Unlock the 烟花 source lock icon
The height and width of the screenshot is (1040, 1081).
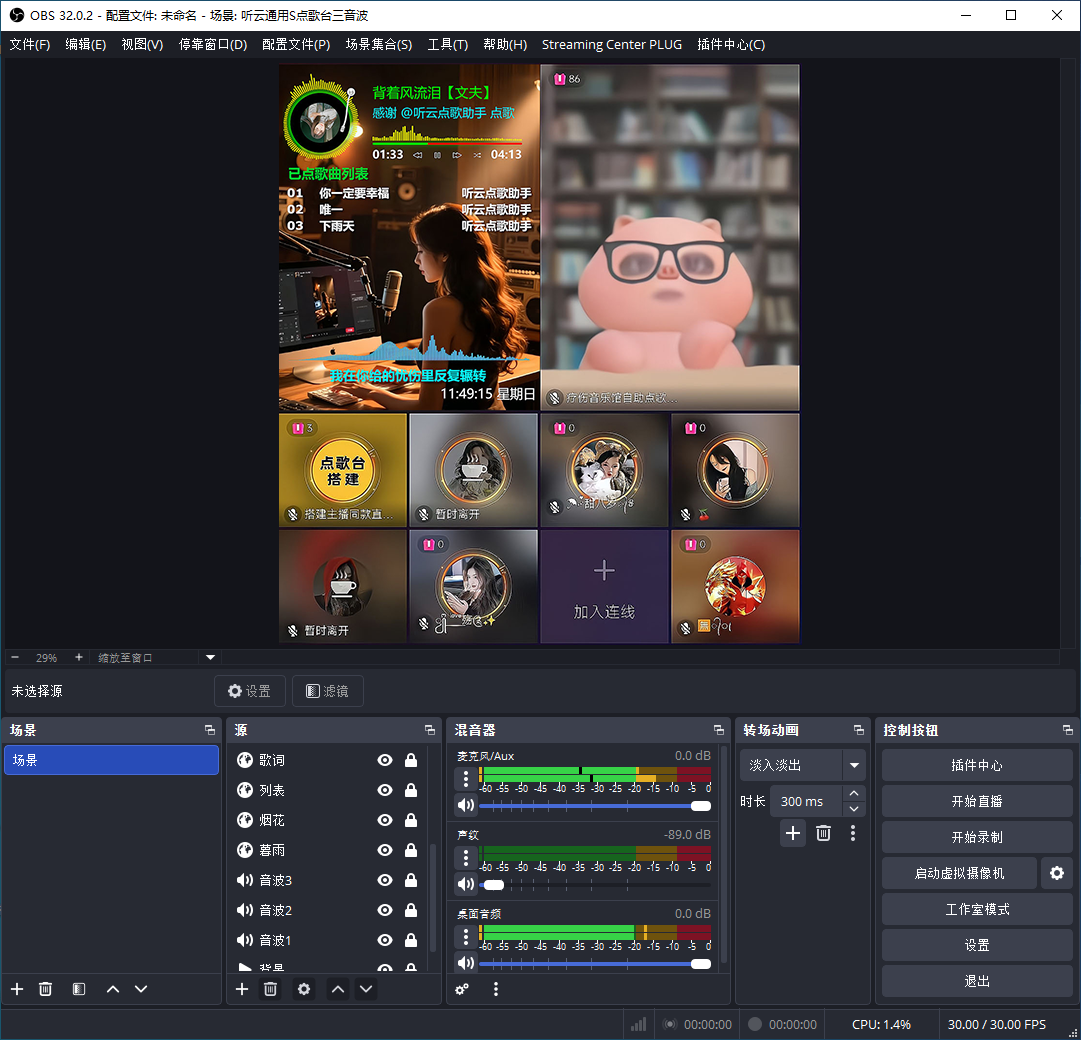click(x=411, y=821)
